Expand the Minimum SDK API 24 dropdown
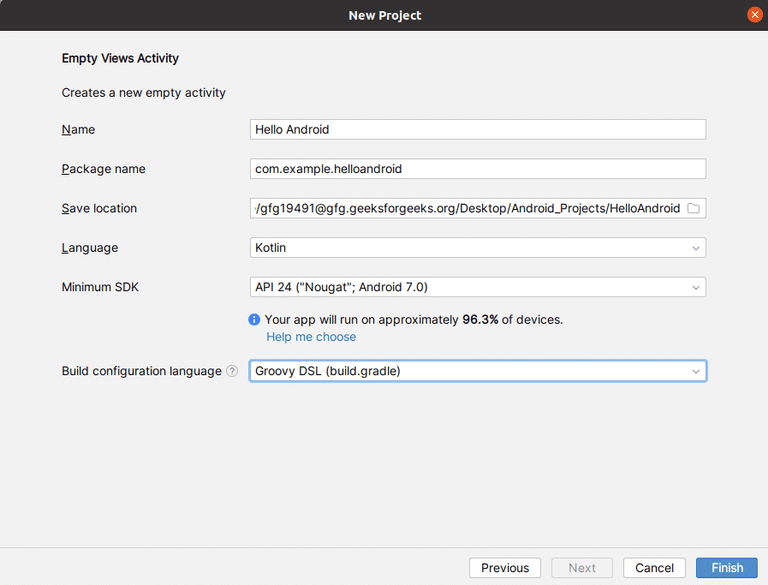768x585 pixels. [x=477, y=287]
